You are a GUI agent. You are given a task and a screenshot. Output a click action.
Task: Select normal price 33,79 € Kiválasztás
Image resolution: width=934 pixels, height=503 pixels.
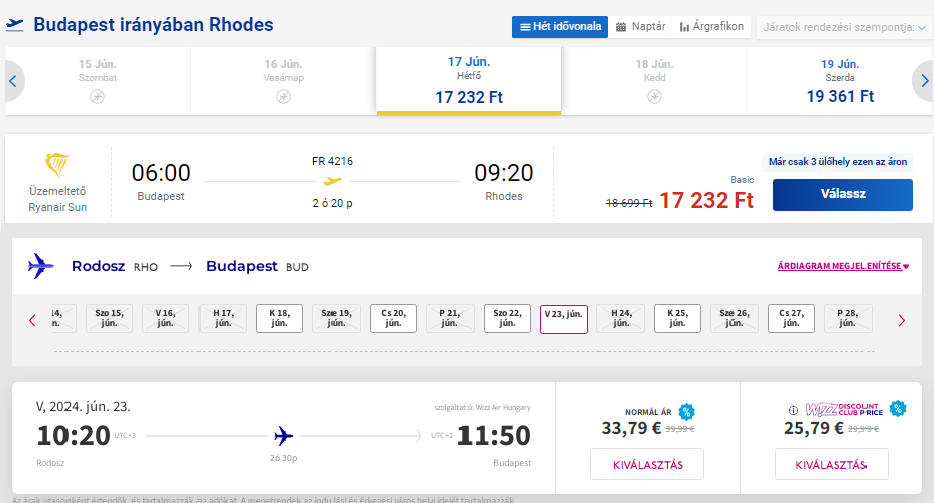pyautogui.click(x=647, y=464)
